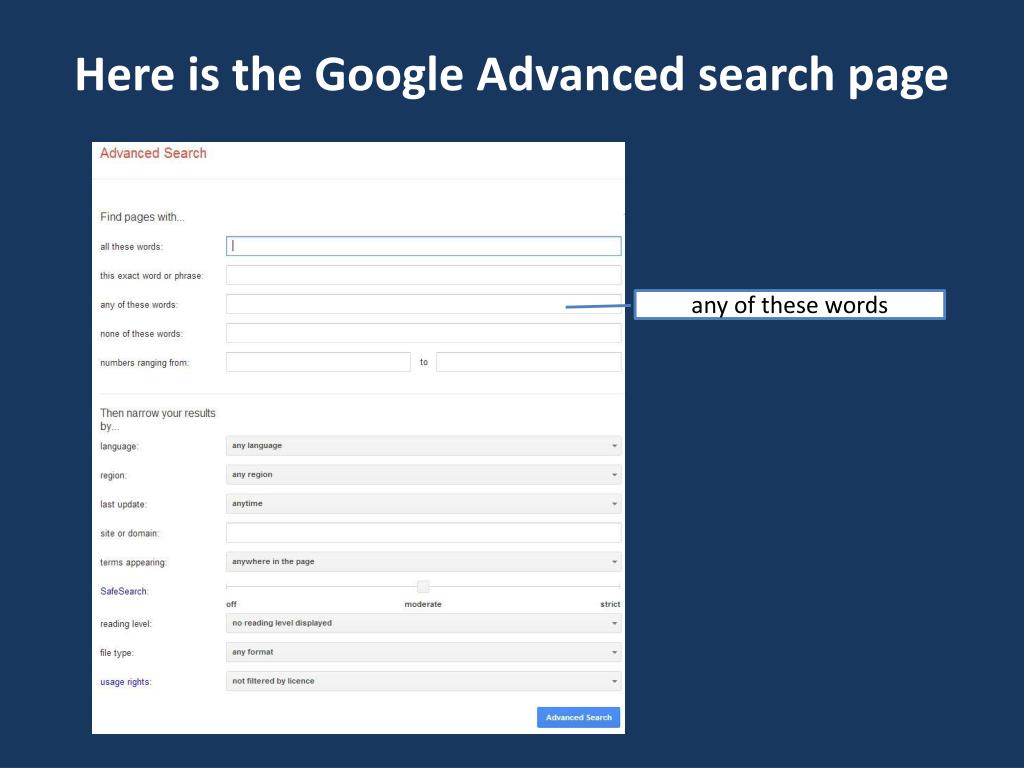Screen dimensions: 1024x768
Task: Click the red "Advanced Search" heading
Action: pos(153,153)
